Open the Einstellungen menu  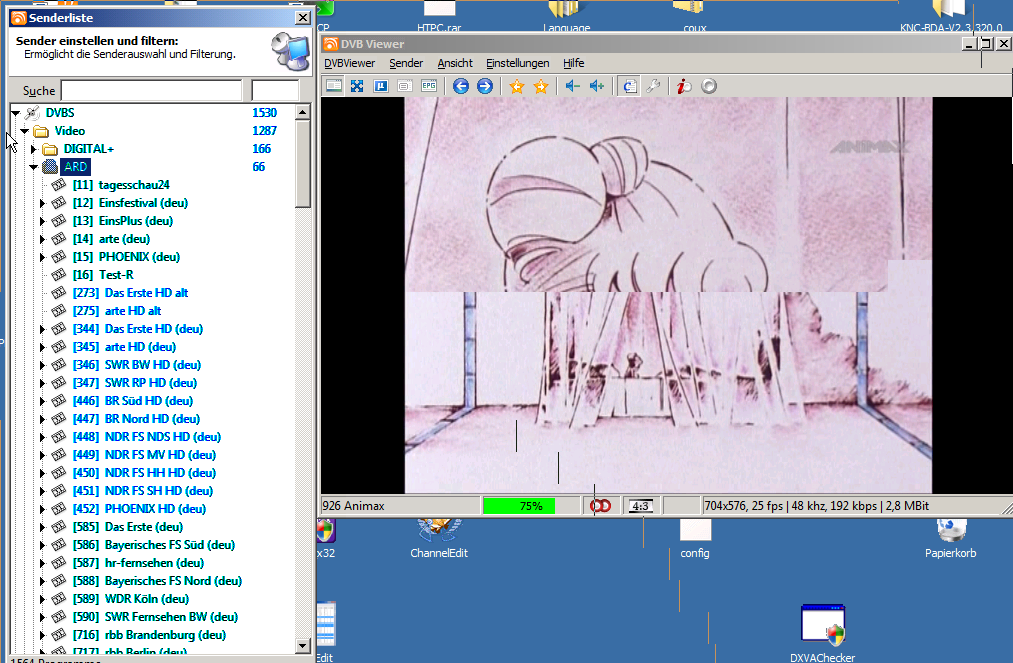pyautogui.click(x=517, y=63)
